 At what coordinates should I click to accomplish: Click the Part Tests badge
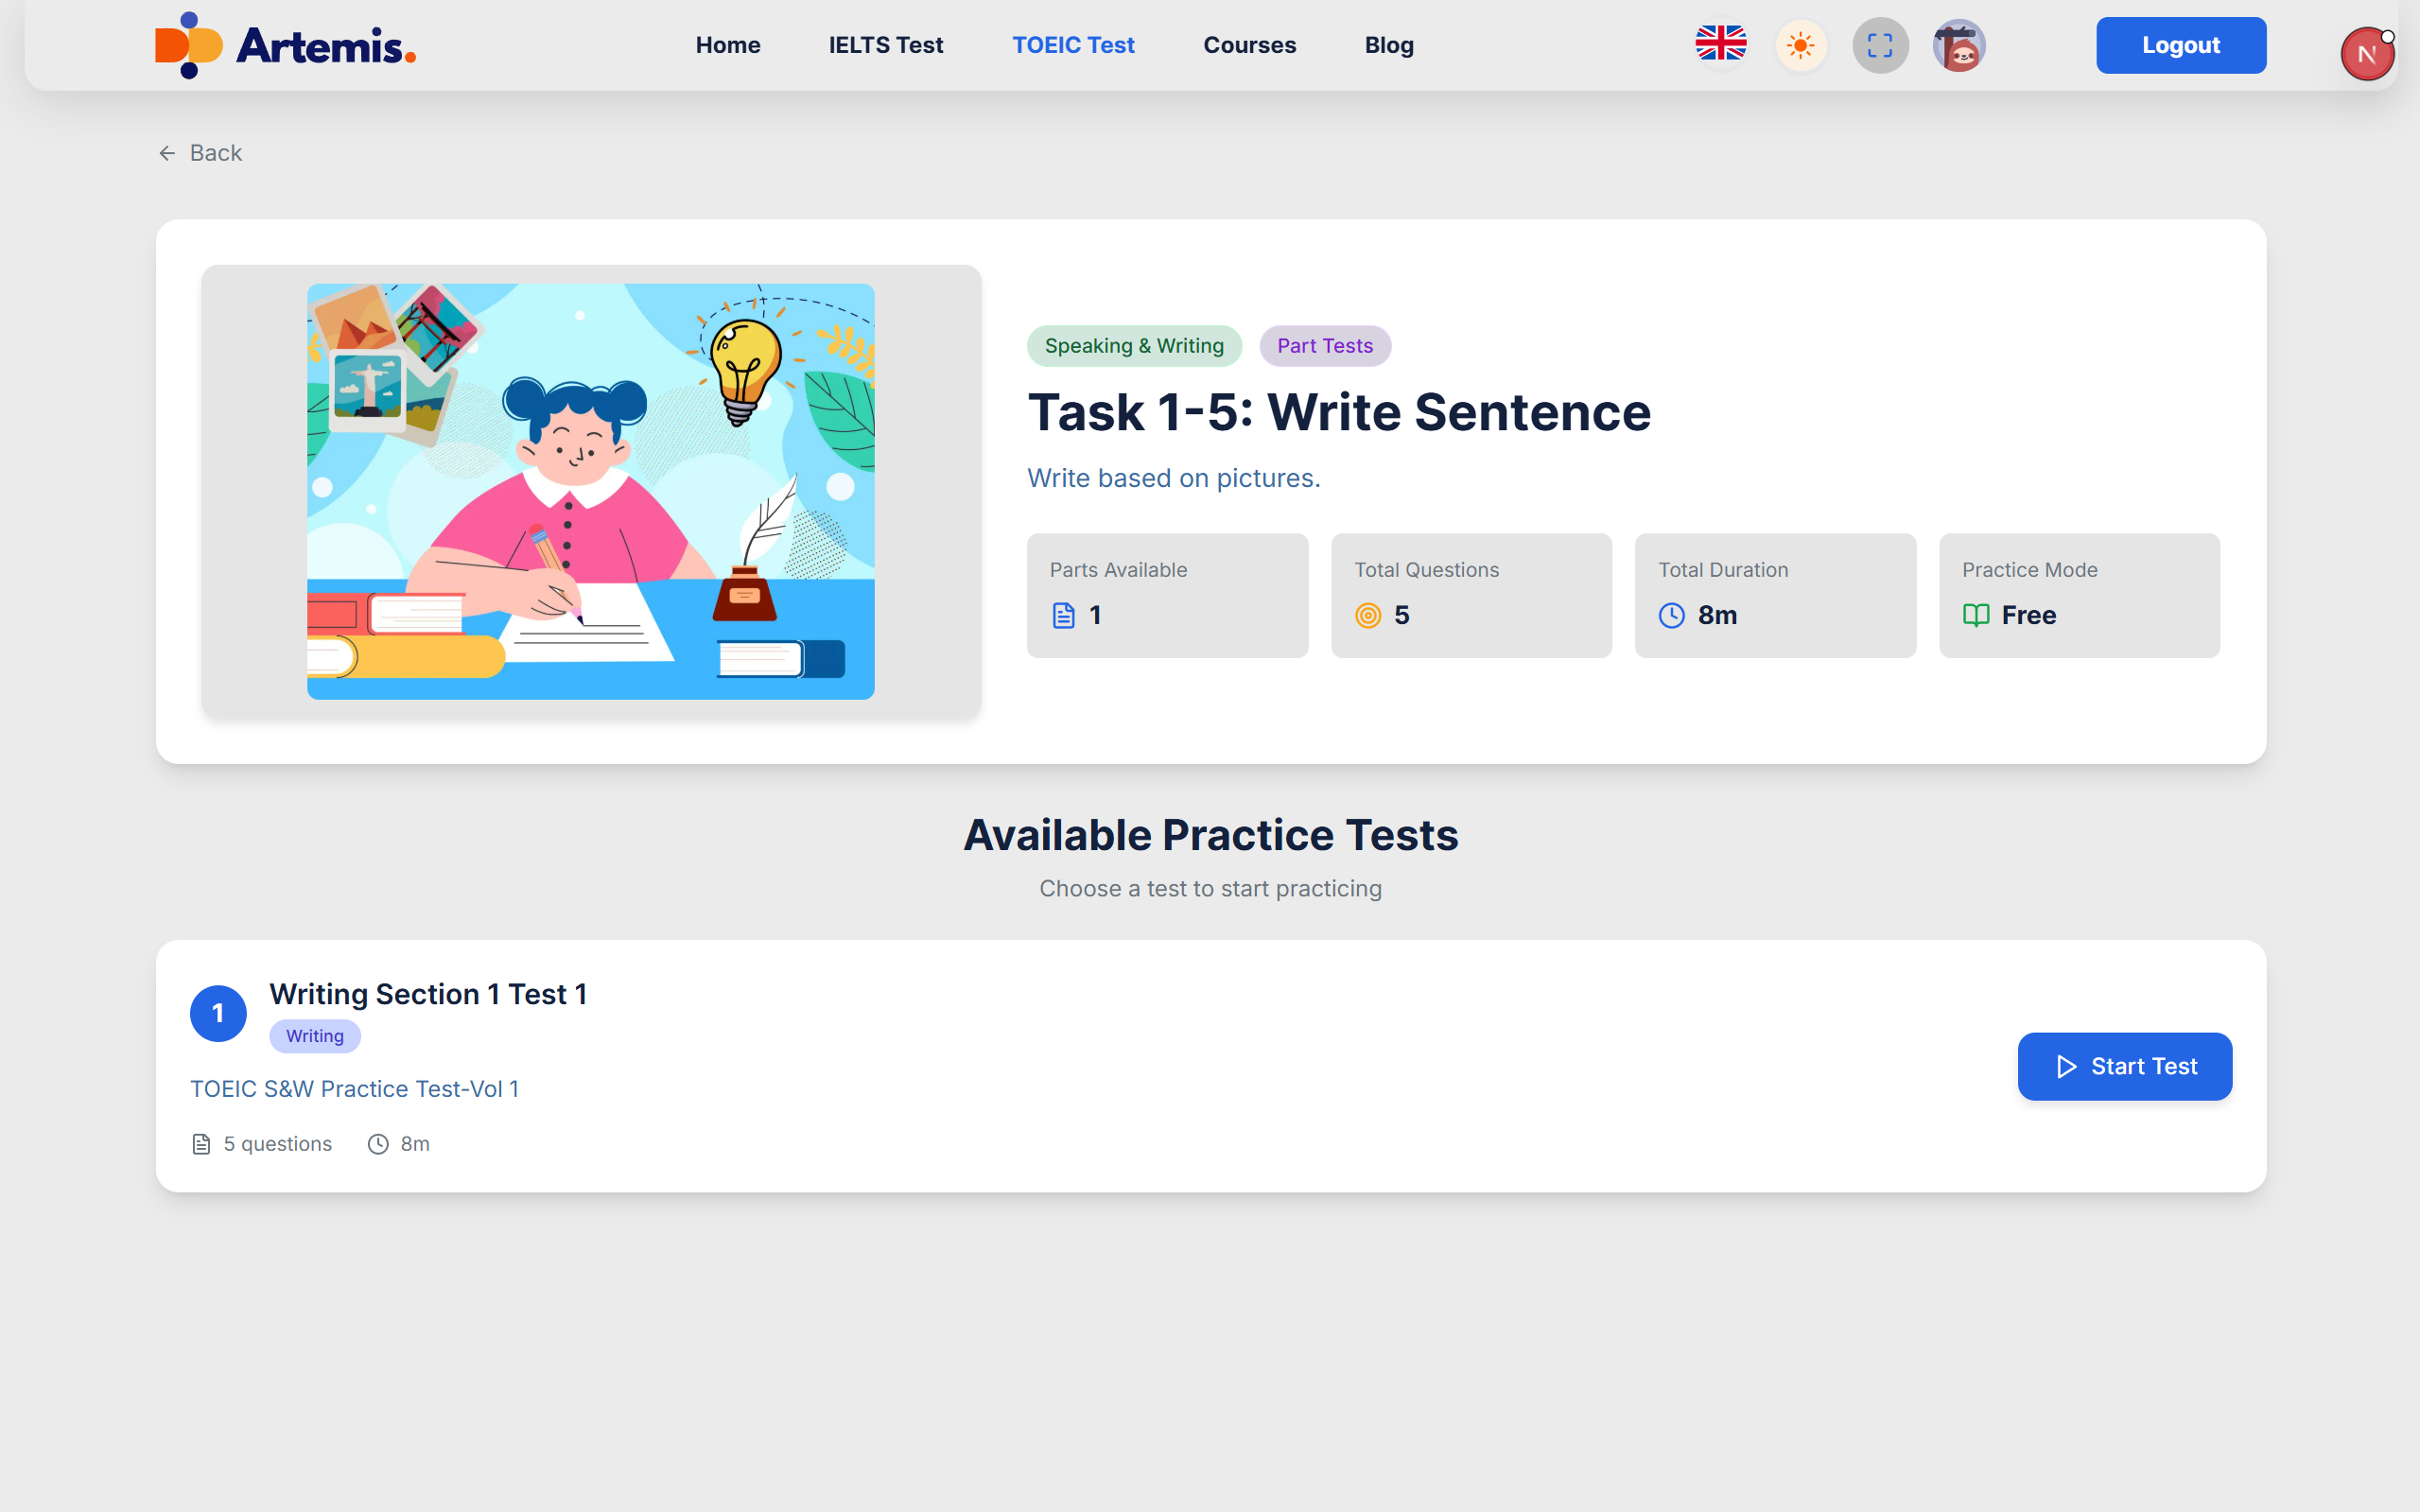click(1324, 346)
